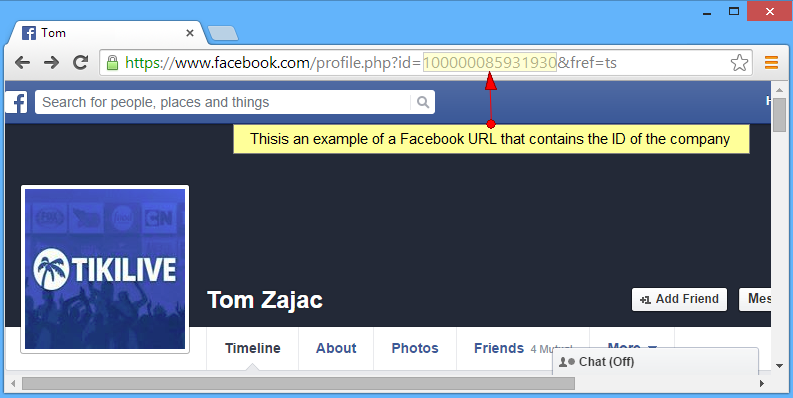Focus the Facebook search input field
Screen dimensions: 793x398
[225, 102]
